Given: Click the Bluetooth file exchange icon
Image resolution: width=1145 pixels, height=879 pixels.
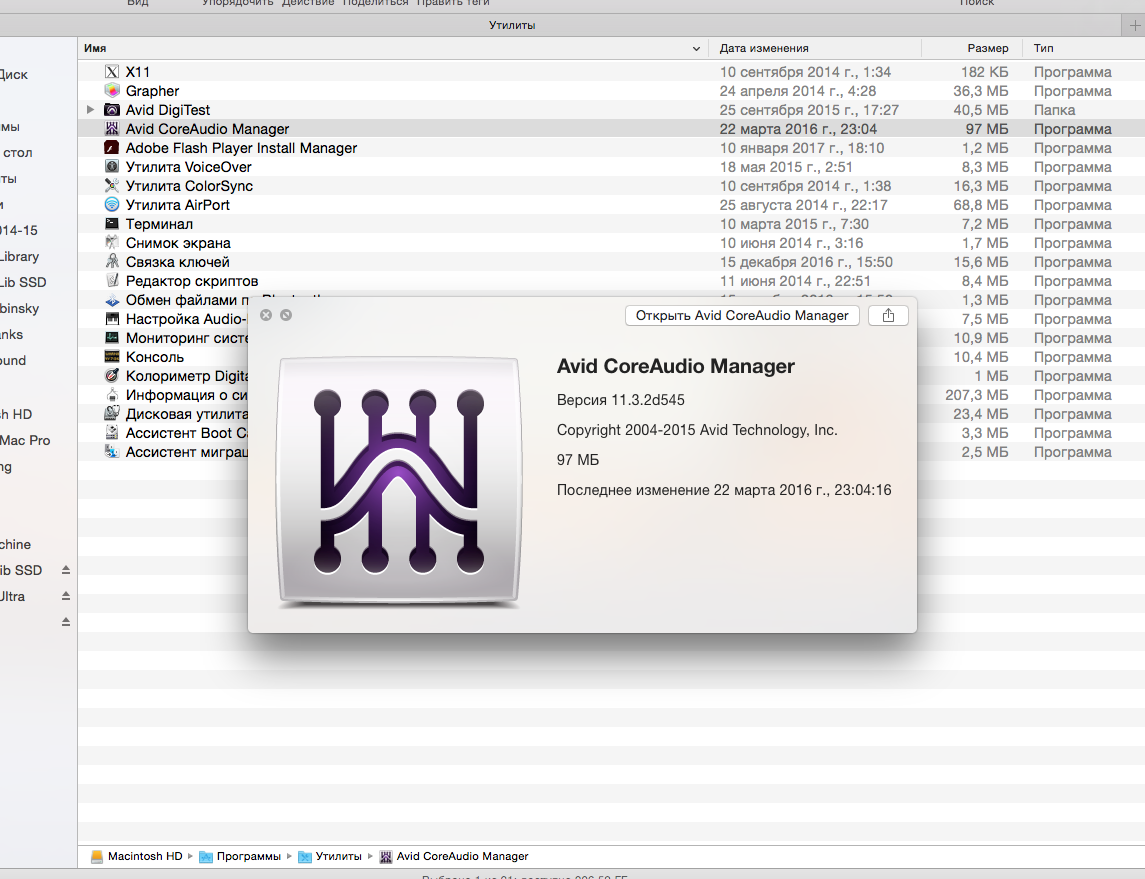Looking at the screenshot, I should [x=112, y=300].
